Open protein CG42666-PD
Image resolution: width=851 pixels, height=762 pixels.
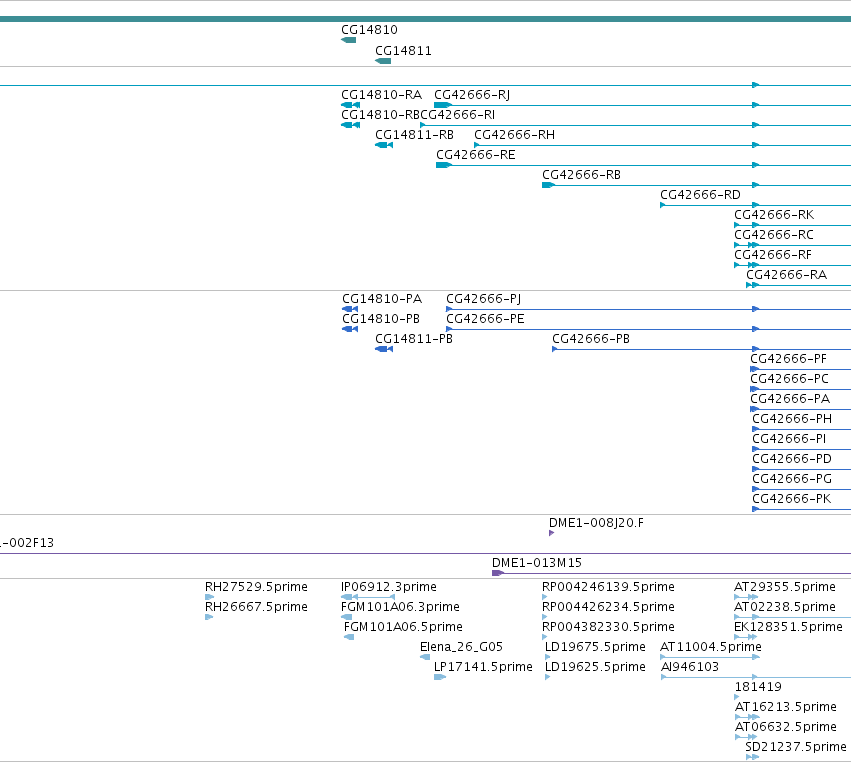click(x=792, y=459)
